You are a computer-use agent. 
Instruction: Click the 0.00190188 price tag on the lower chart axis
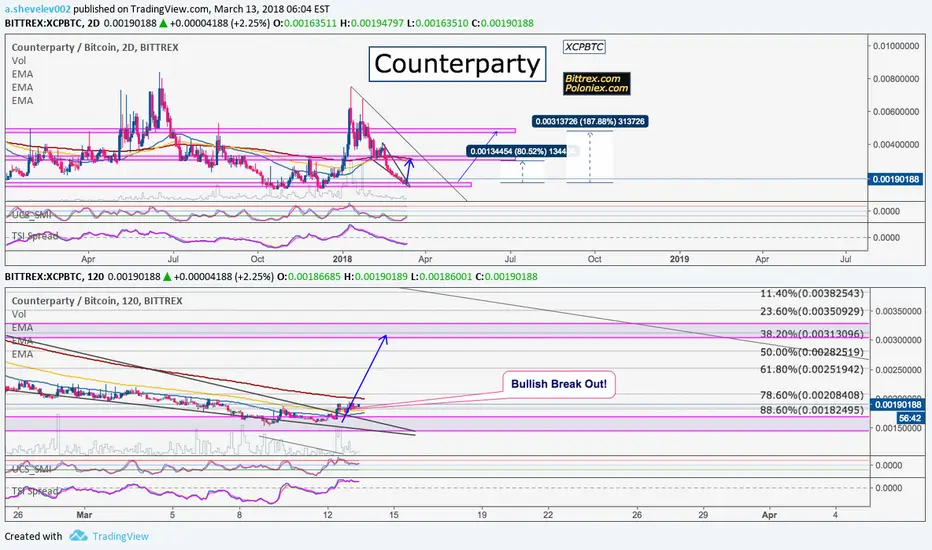click(896, 404)
